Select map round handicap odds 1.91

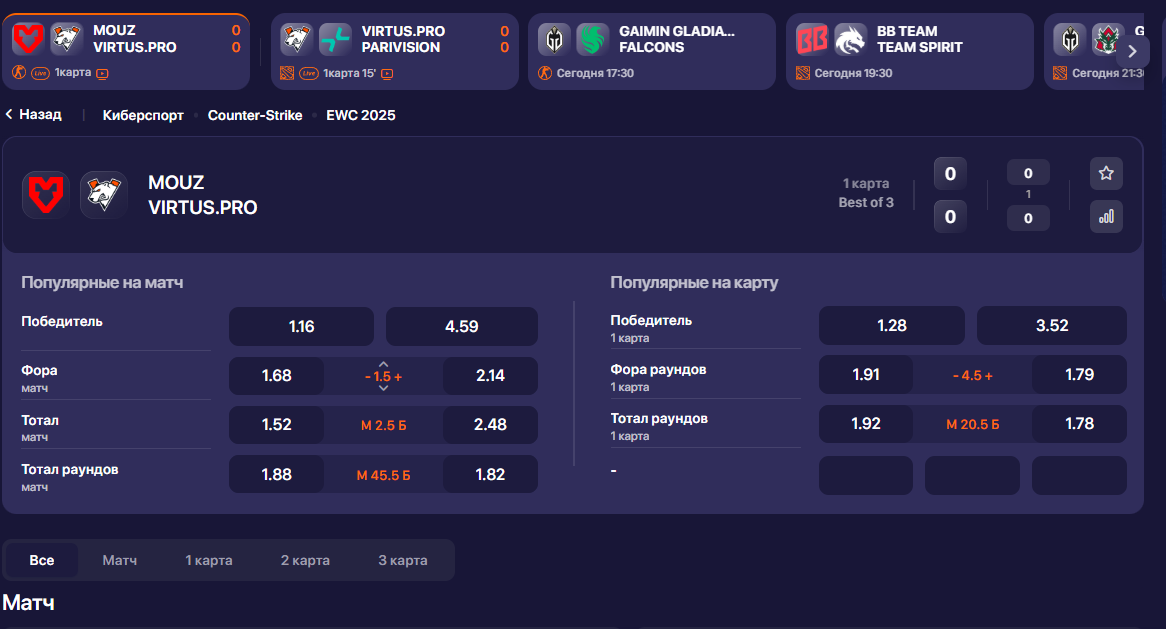click(x=866, y=375)
